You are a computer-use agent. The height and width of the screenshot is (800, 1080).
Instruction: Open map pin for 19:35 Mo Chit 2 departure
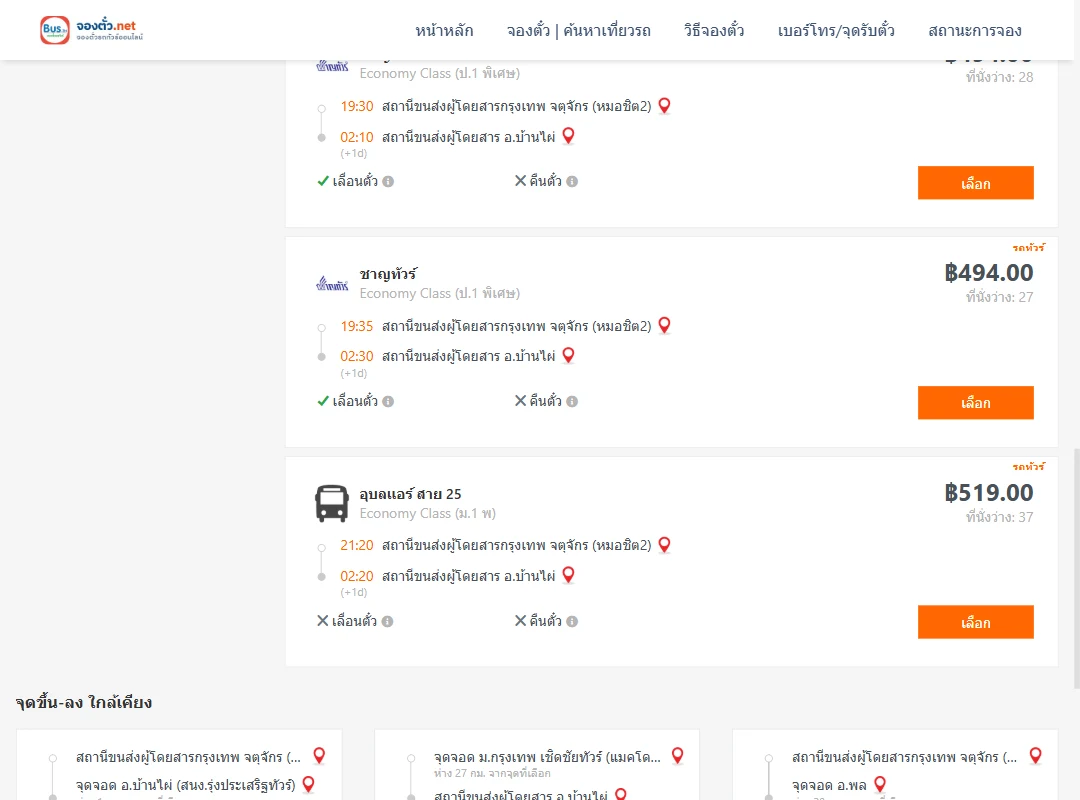click(x=665, y=325)
